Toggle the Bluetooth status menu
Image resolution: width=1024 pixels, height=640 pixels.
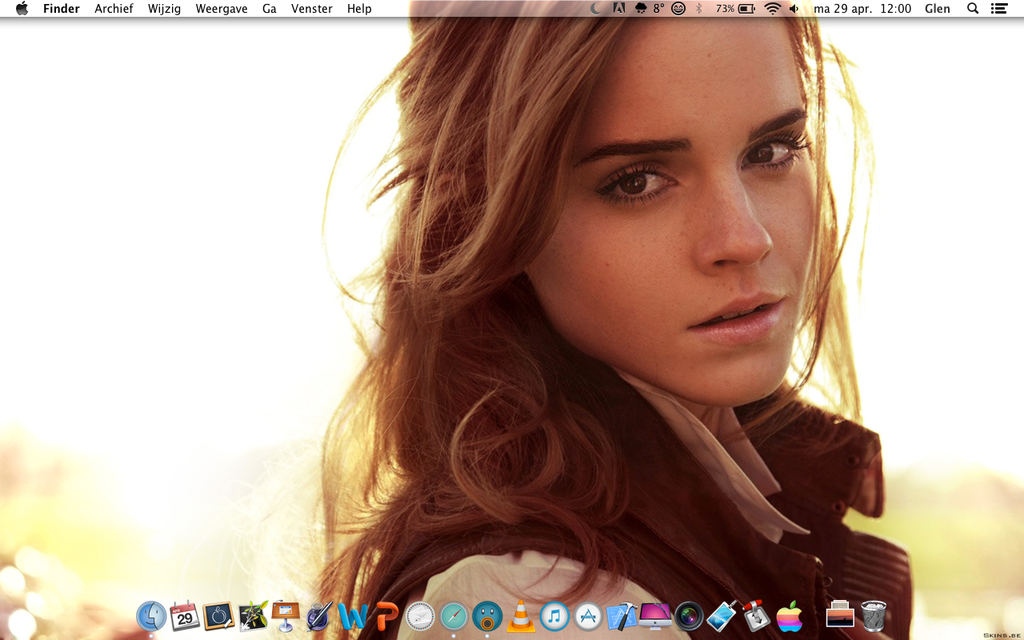point(699,9)
